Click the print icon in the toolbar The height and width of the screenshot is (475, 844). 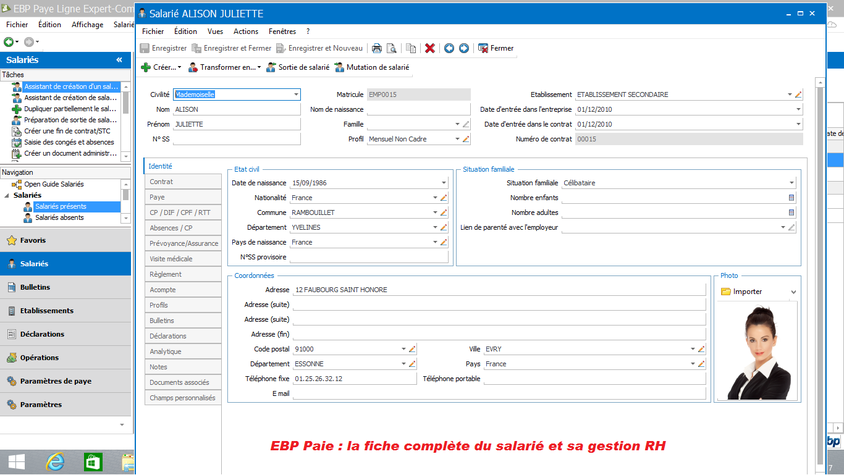point(377,48)
